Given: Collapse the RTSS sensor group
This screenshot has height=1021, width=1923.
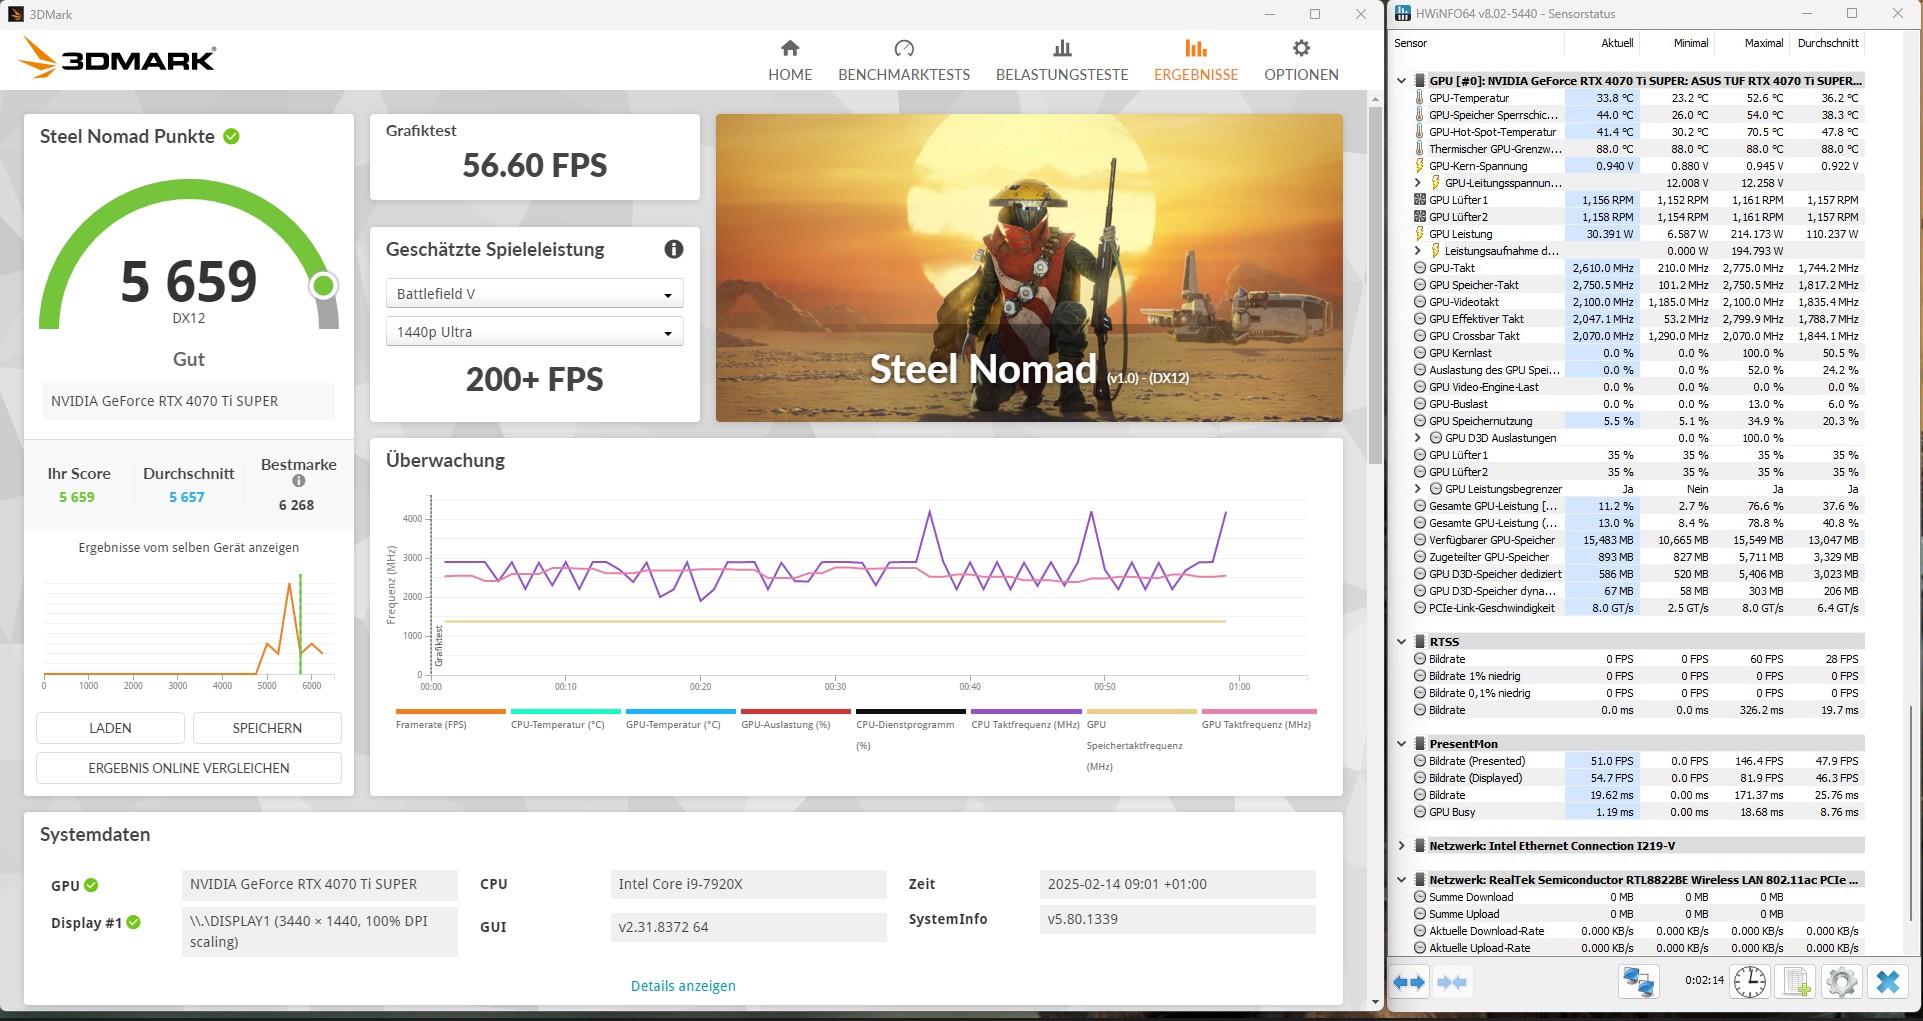Looking at the screenshot, I should coord(1401,642).
